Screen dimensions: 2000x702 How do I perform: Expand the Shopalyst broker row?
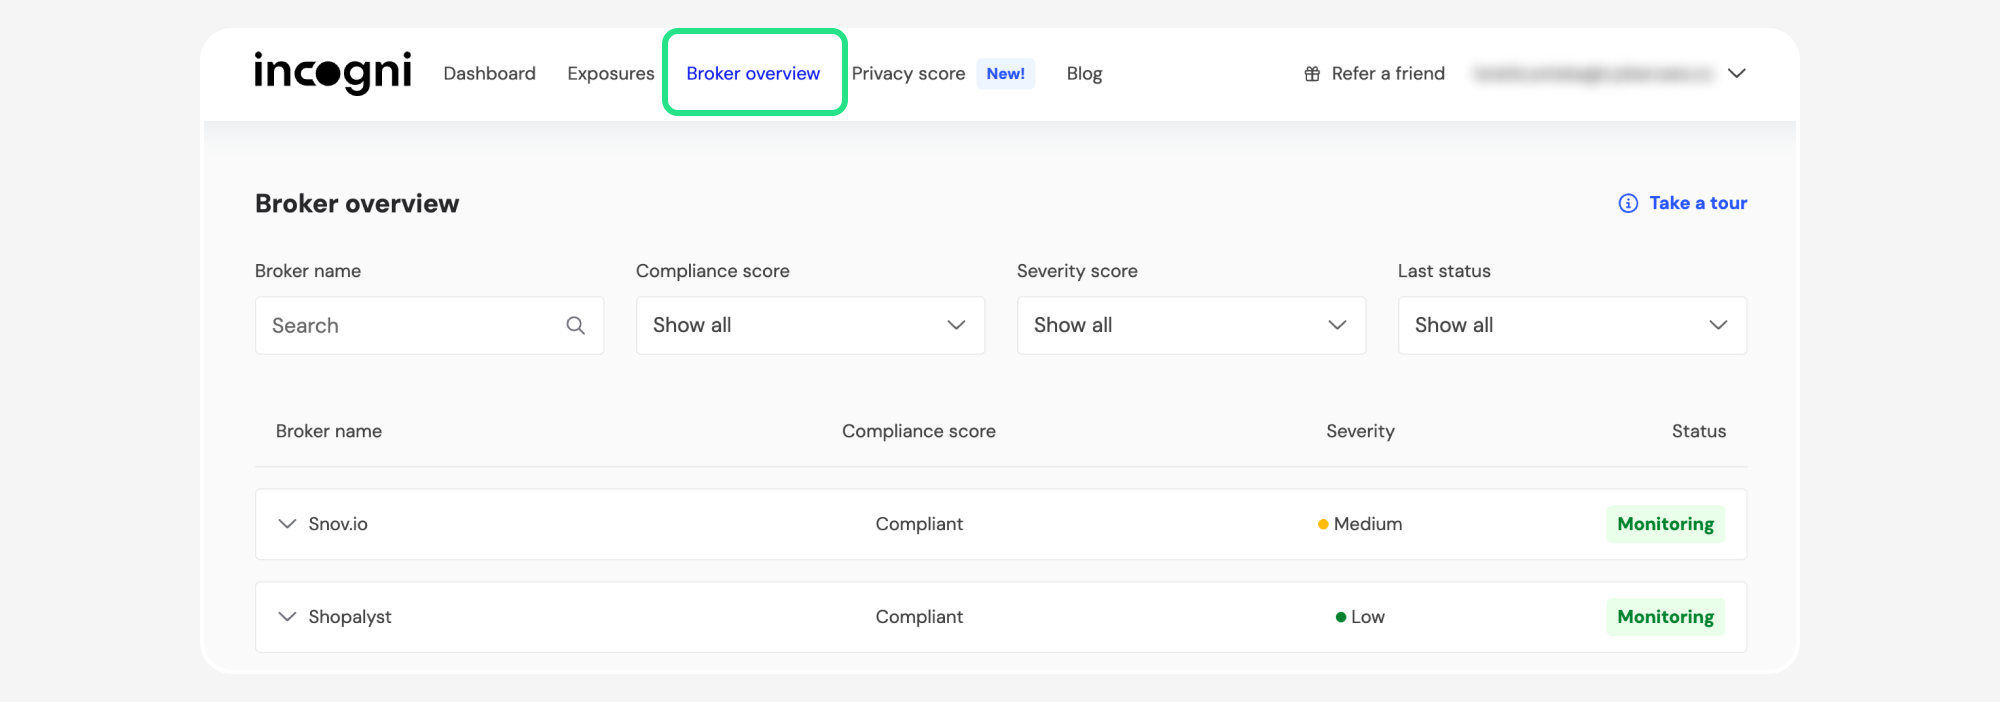pyautogui.click(x=287, y=617)
